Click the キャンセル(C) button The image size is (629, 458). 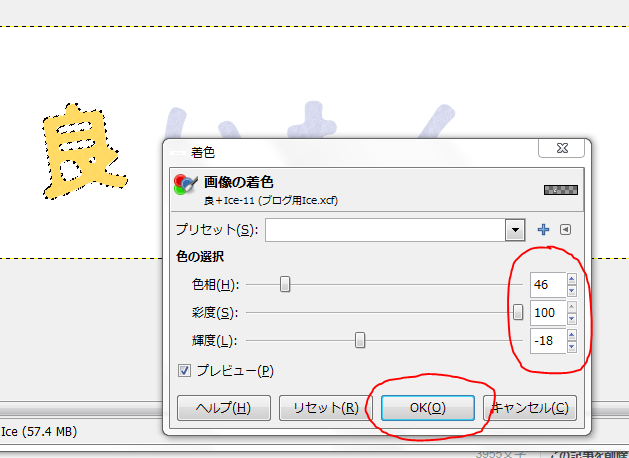click(530, 408)
